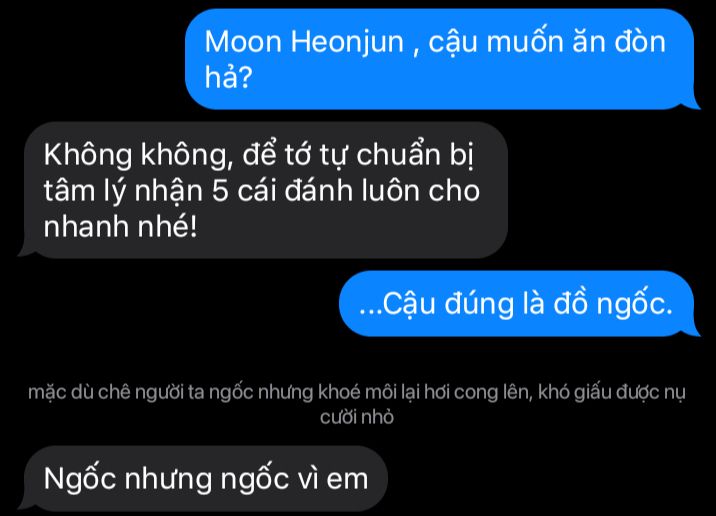Click the number 5 in the gray message
Viewport: 716px width, 516px height.
[220, 190]
